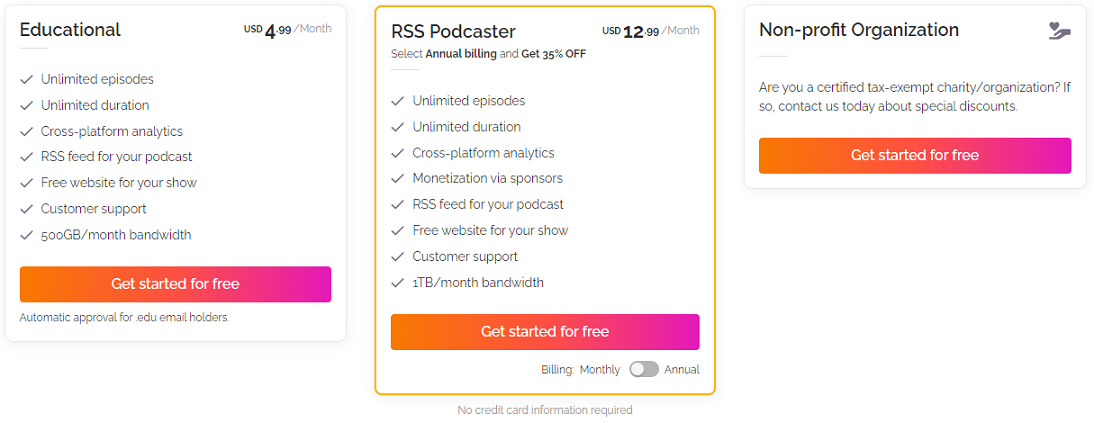Click the Non-profit Organization heading
The width and height of the screenshot is (1094, 423).
(x=859, y=30)
